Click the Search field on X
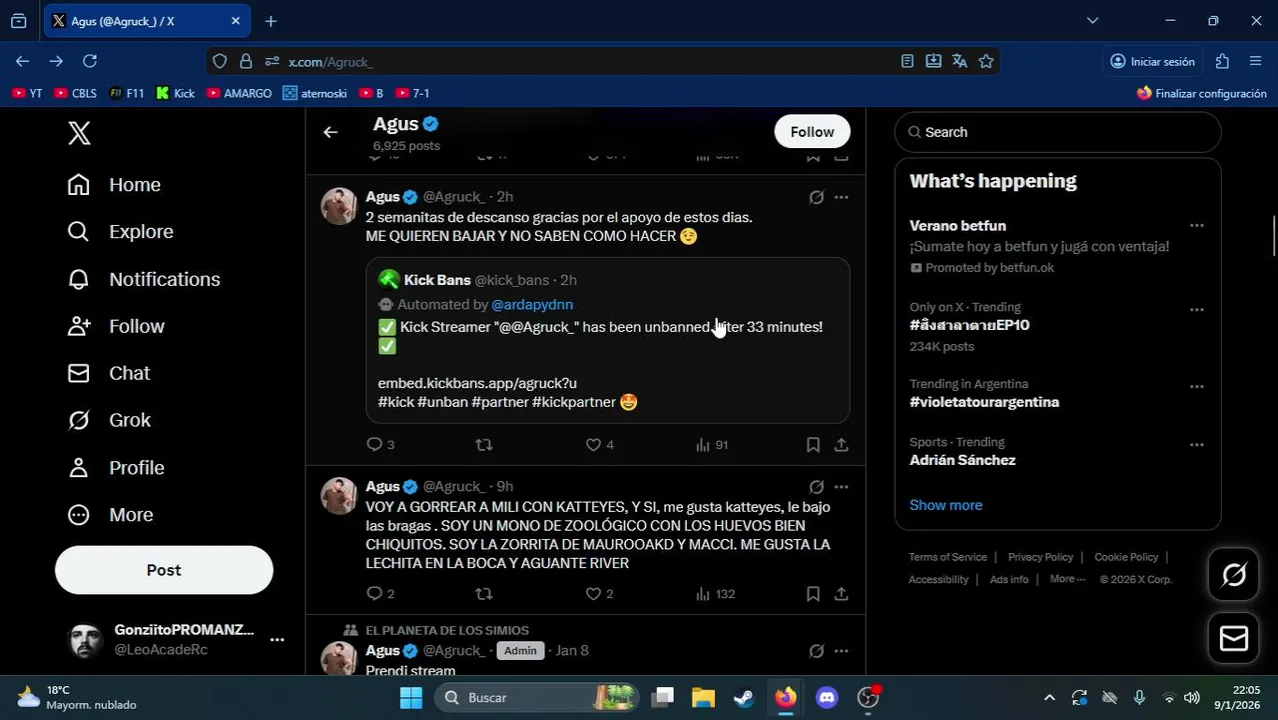The height and width of the screenshot is (720, 1278). (1058, 132)
